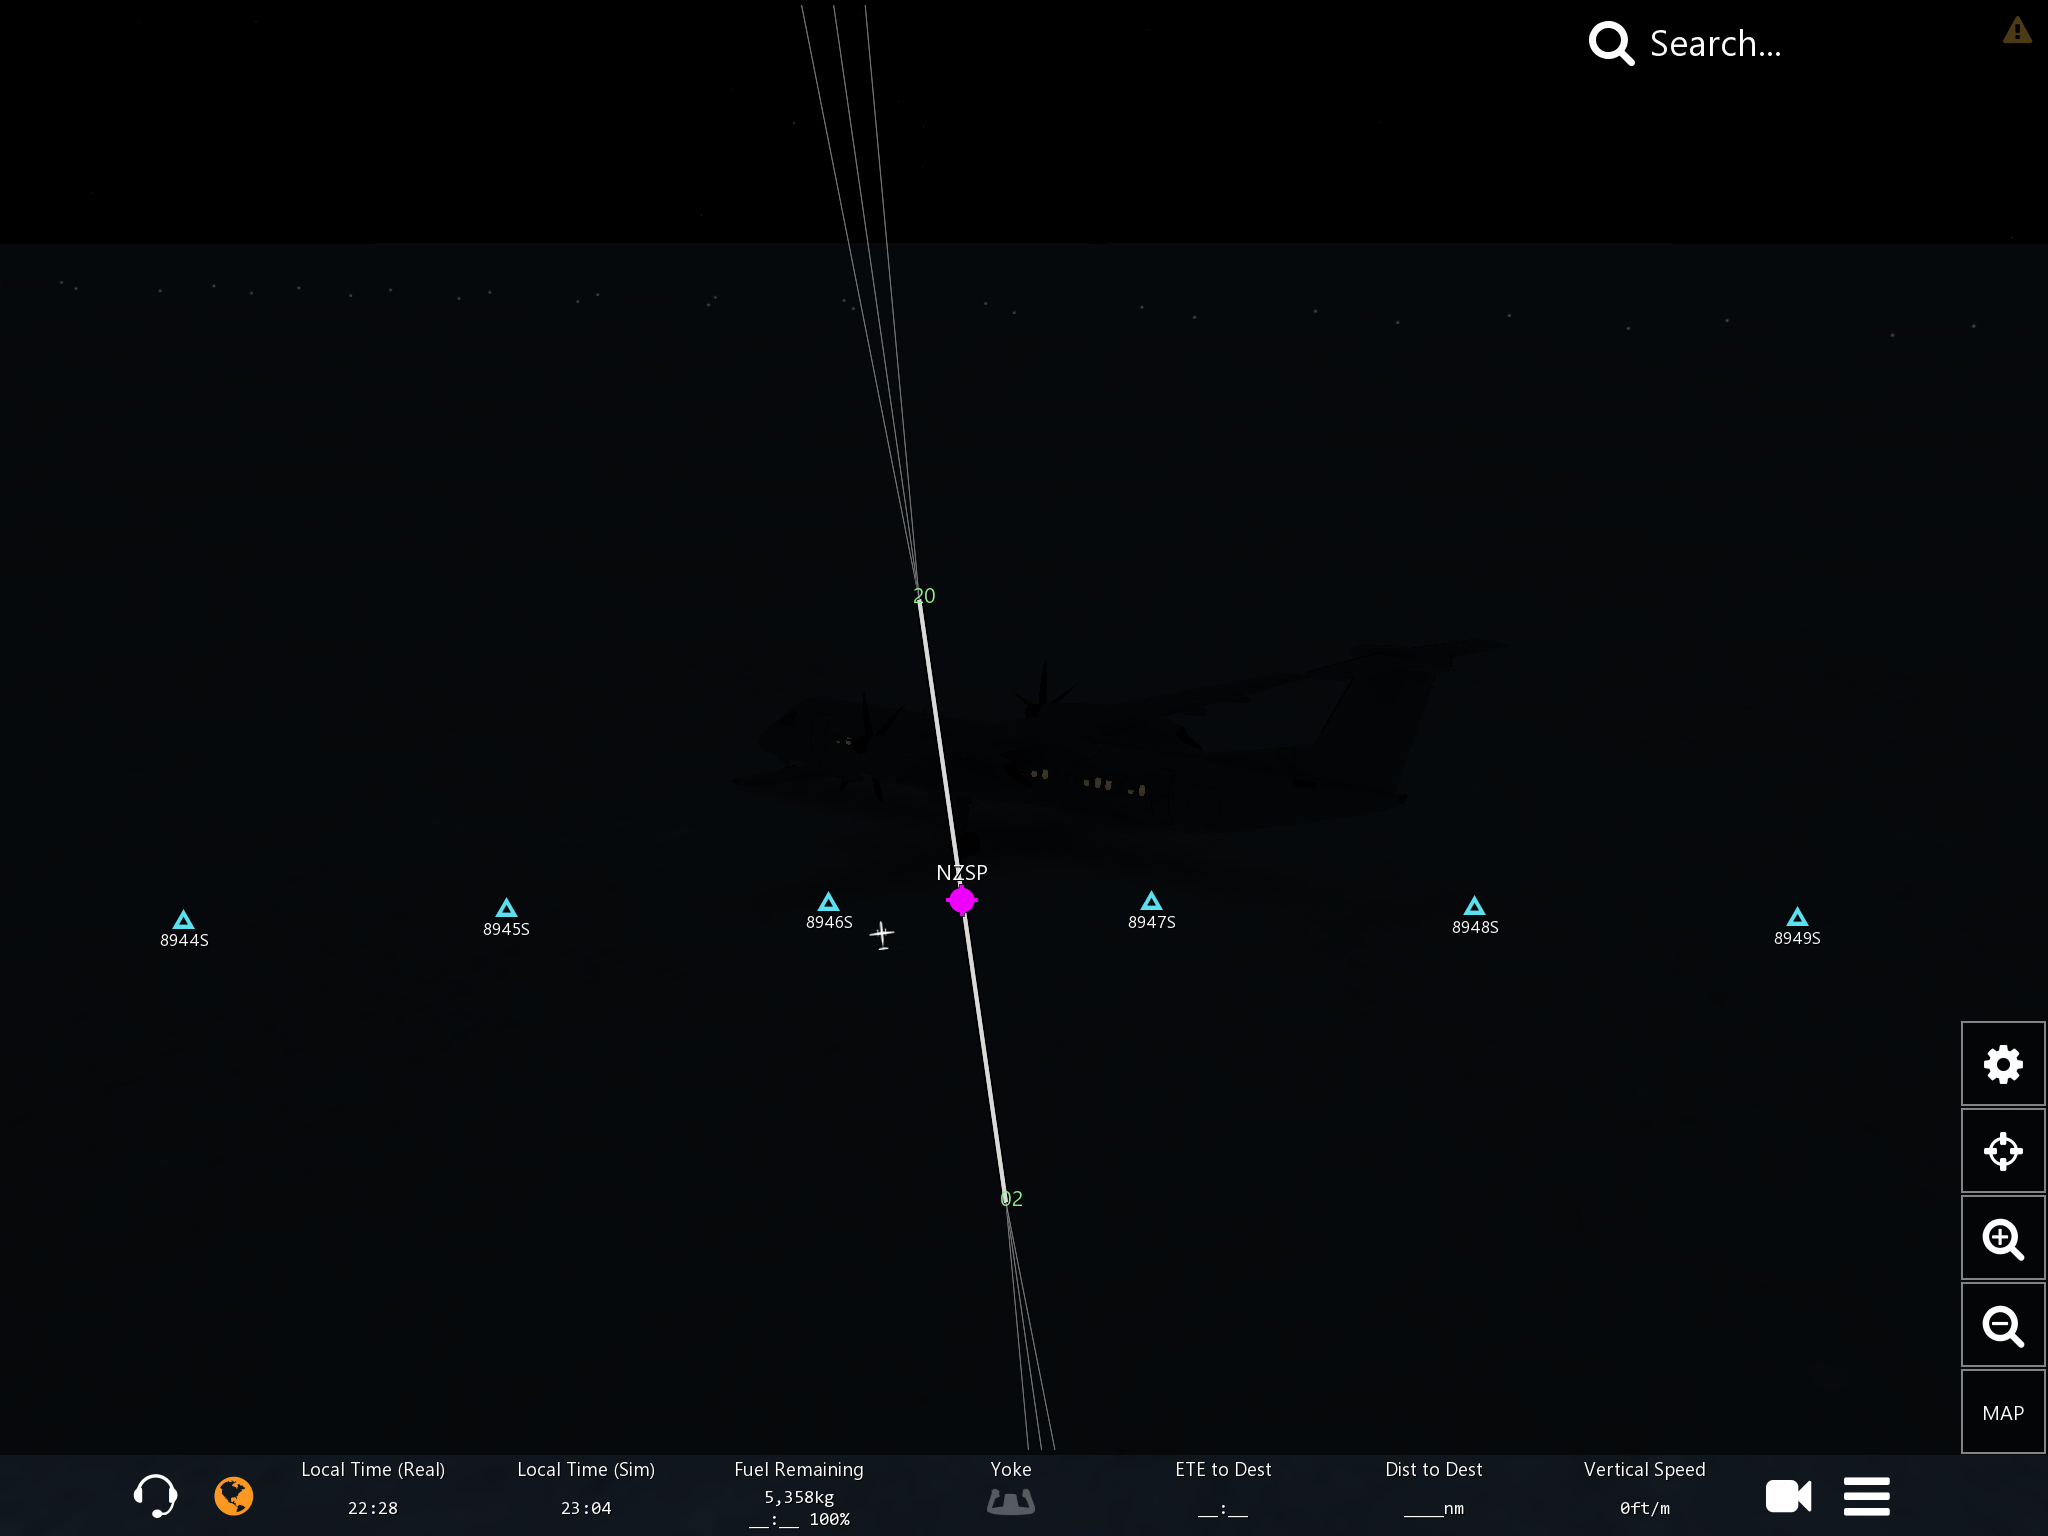This screenshot has width=2048, height=1536.
Task: Select waypoint 8947S triangle
Action: pos(1151,901)
